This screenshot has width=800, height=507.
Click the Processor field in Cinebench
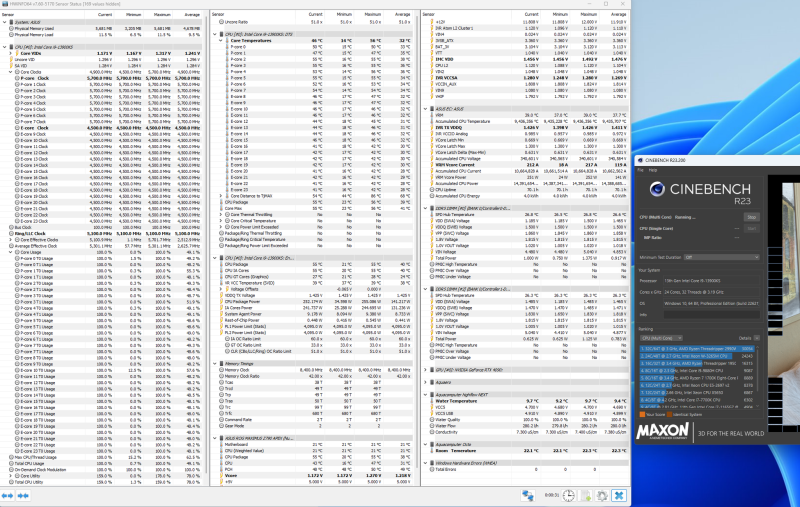point(712,281)
